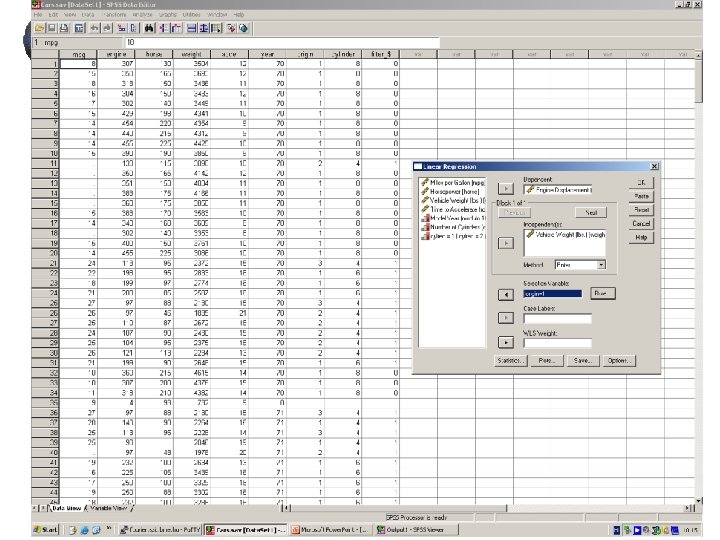
Task: Click the Print toolbar icon
Action: tap(64, 28)
